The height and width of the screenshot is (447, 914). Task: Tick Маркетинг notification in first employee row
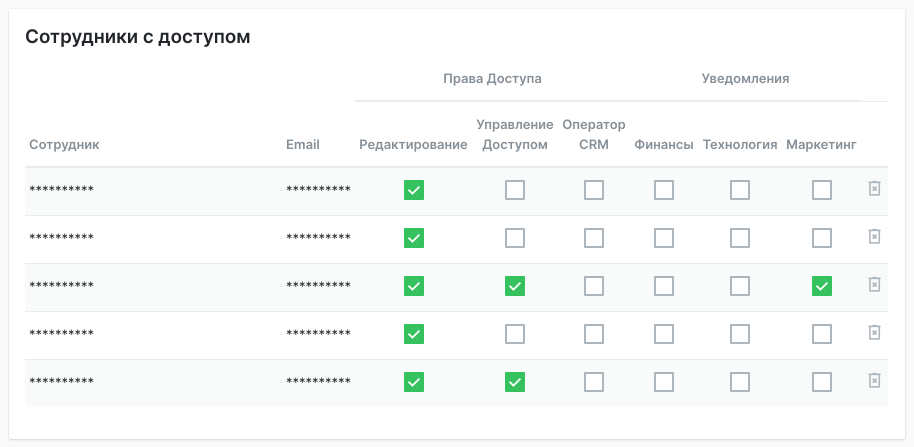tap(822, 190)
